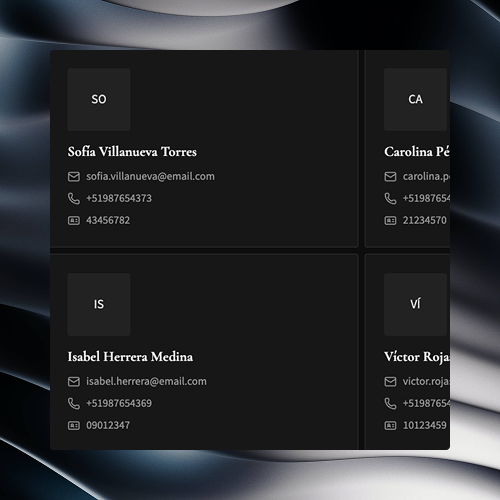Viewport: 500px width, 500px height.
Task: Click mail icon beside isabel.herrera@email.com
Action: click(x=74, y=382)
